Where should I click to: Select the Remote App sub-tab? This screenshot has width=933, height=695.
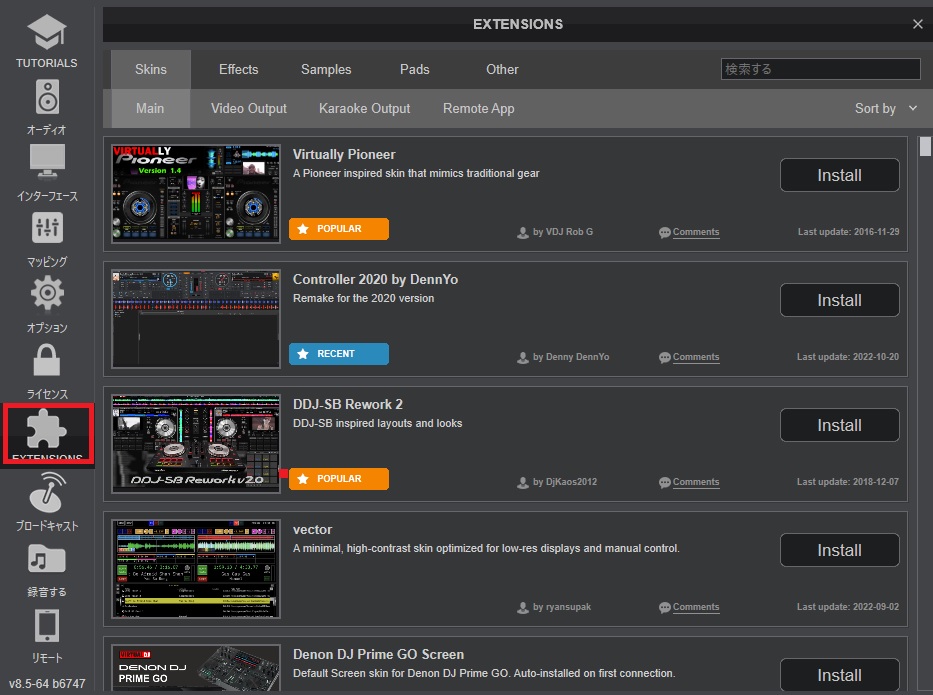[x=478, y=108]
